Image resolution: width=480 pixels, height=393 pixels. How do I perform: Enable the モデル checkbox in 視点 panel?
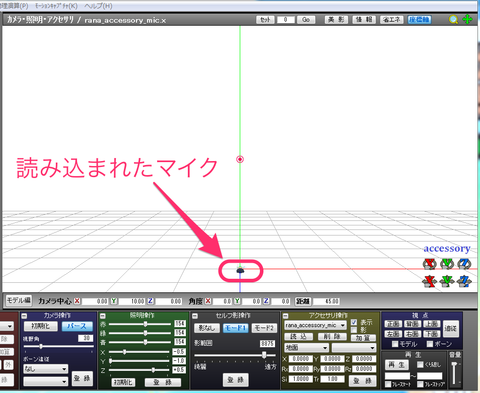point(395,344)
